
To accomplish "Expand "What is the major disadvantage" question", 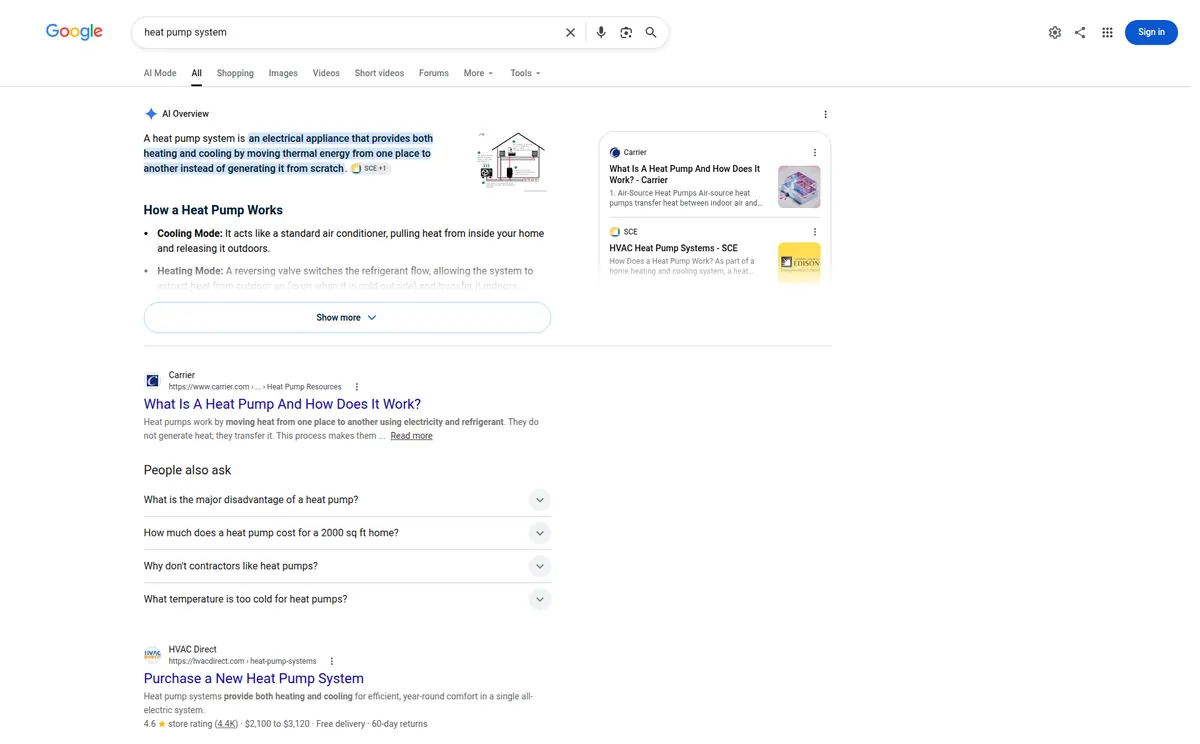I will click(347, 500).
